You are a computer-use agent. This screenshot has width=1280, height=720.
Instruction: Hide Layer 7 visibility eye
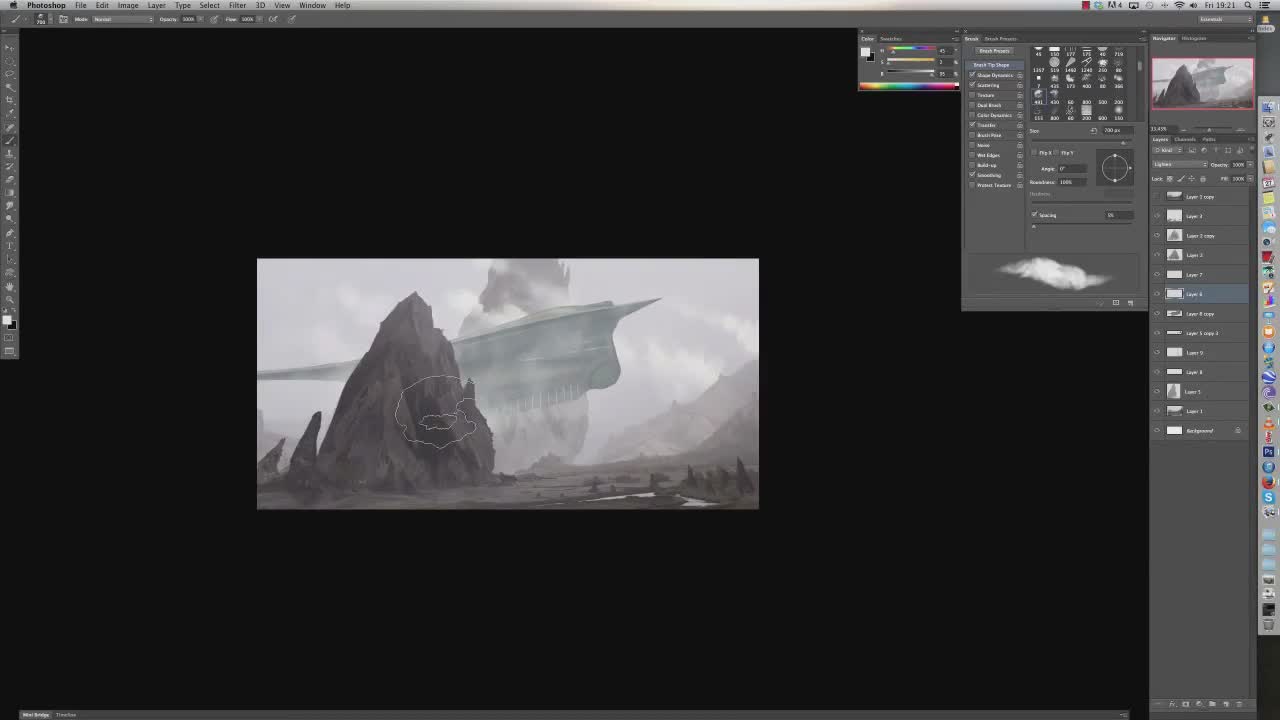[1157, 274]
